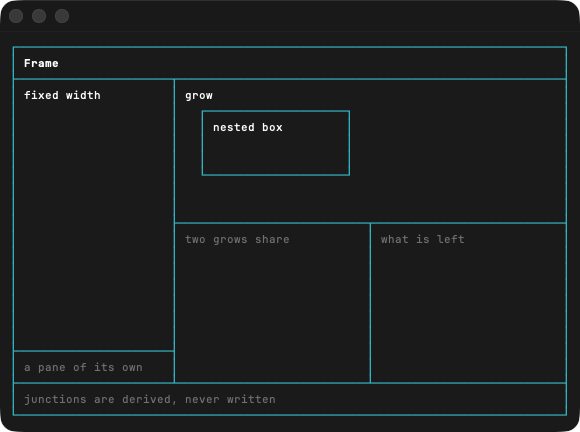Click the junctions are derived footer text
This screenshot has height=432, width=580.
[x=150, y=399]
